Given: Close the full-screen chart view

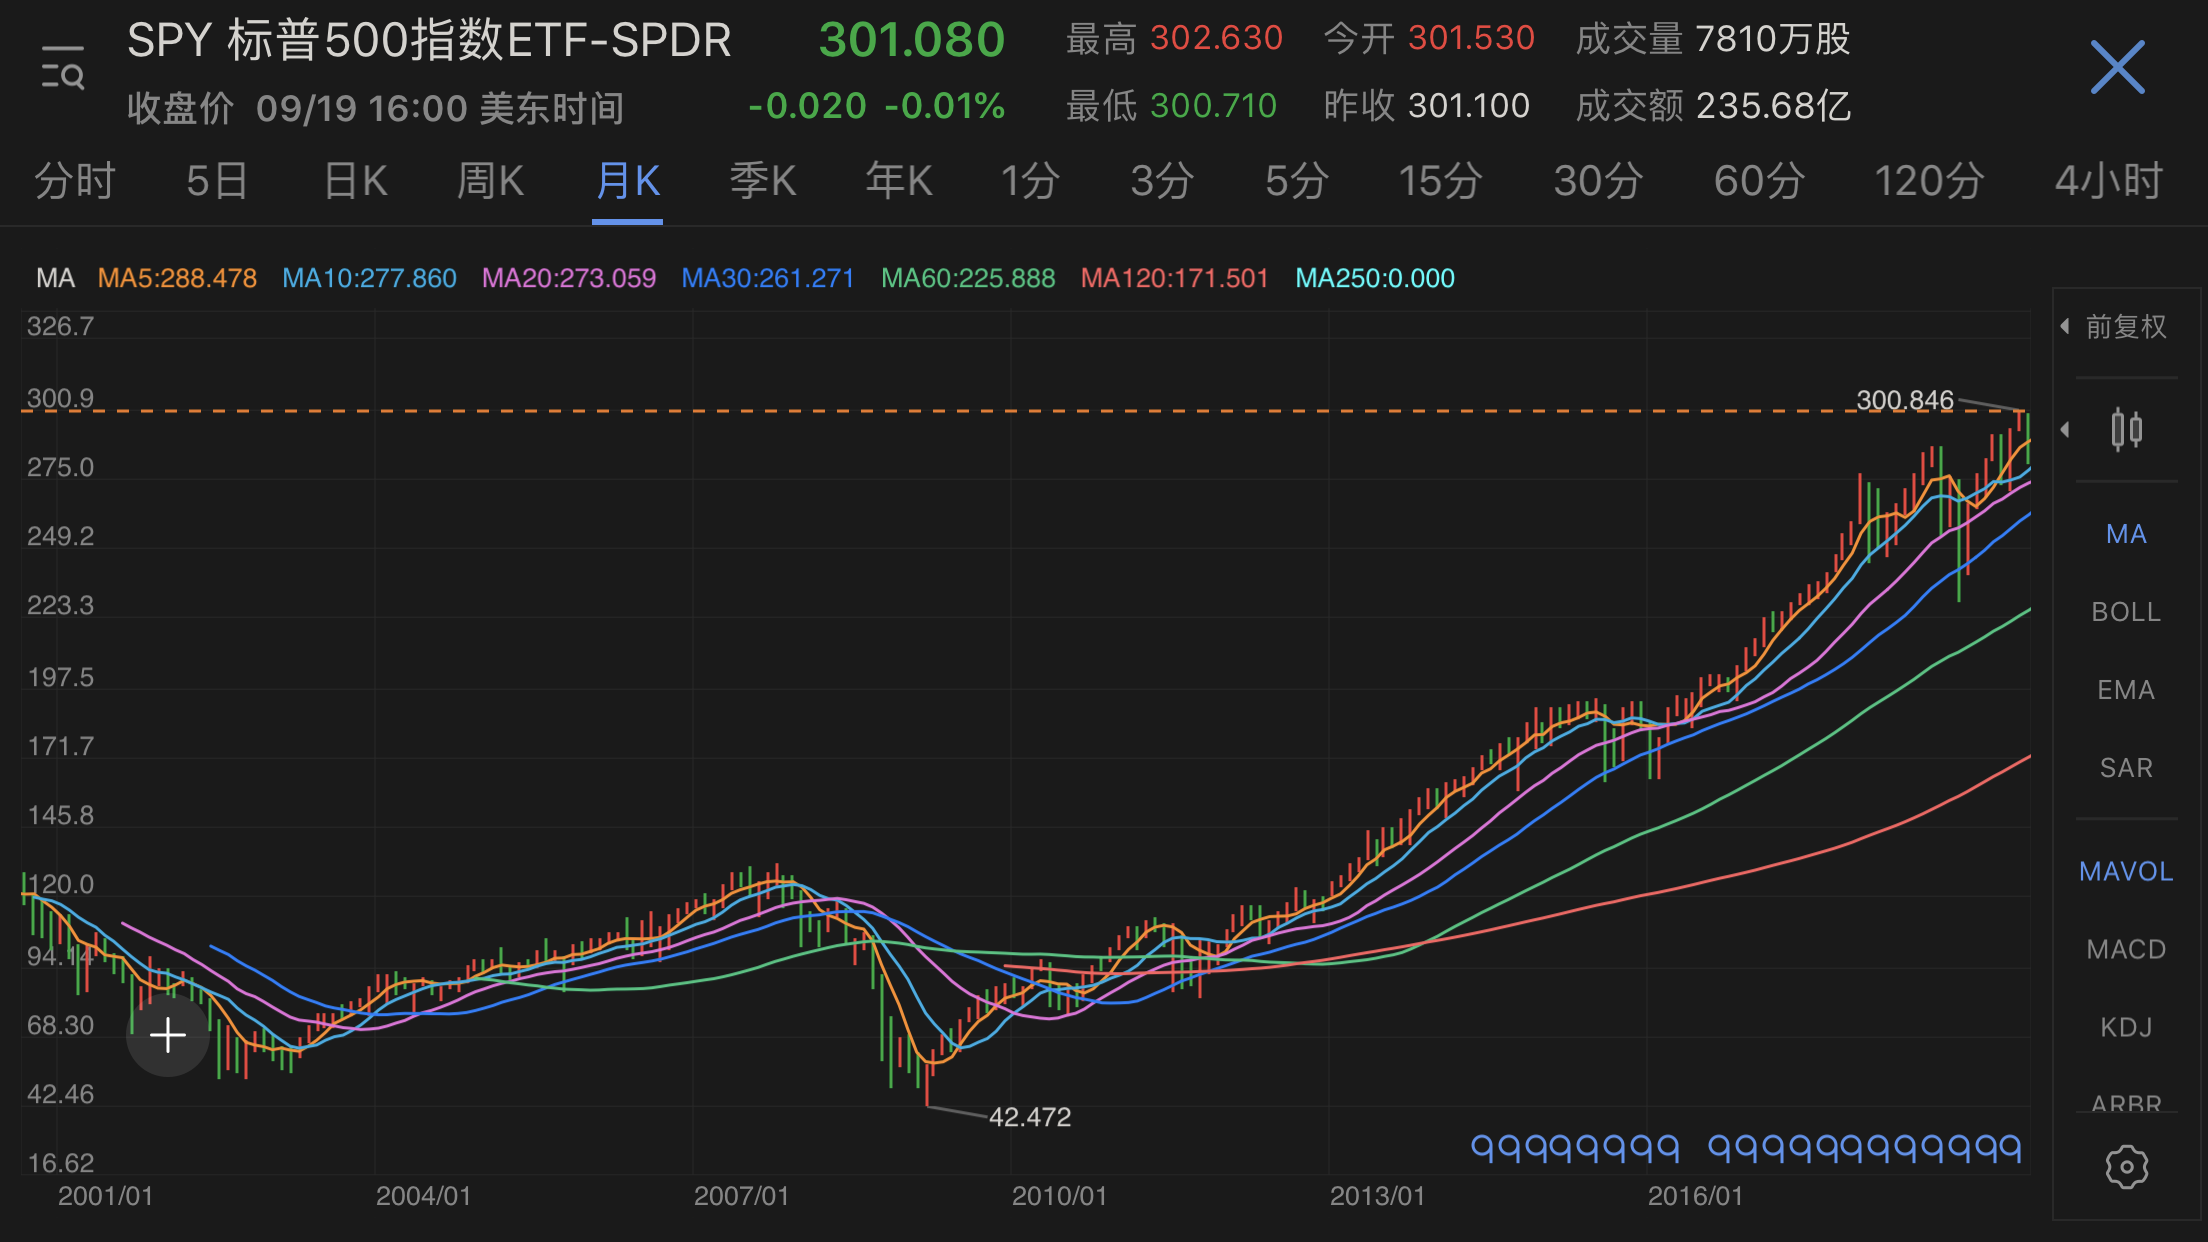Looking at the screenshot, I should coord(2117,68).
